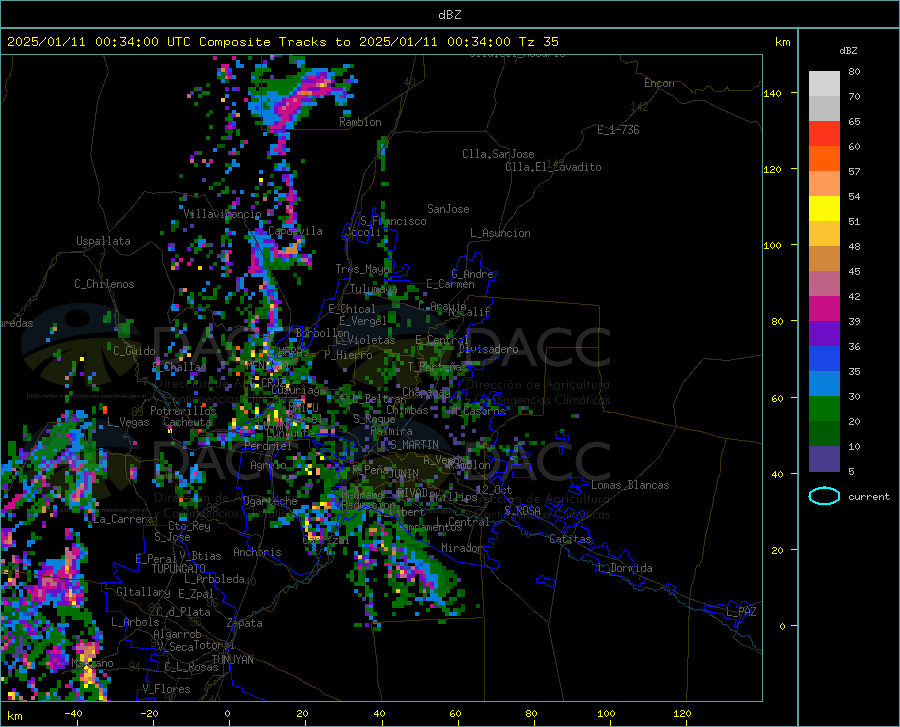This screenshot has height=727, width=900.
Task: Click the S_Francisco label
Action: tap(393, 221)
